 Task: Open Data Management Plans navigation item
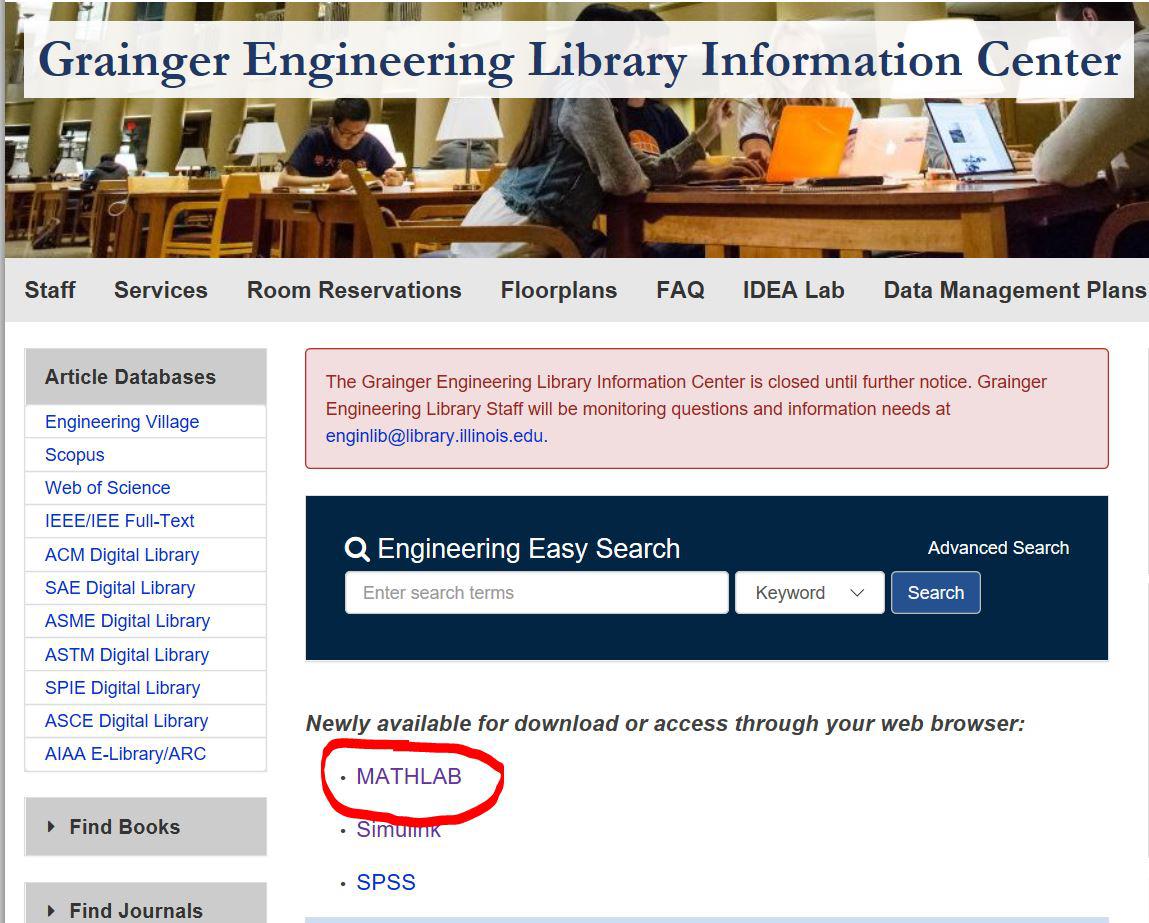(1015, 290)
